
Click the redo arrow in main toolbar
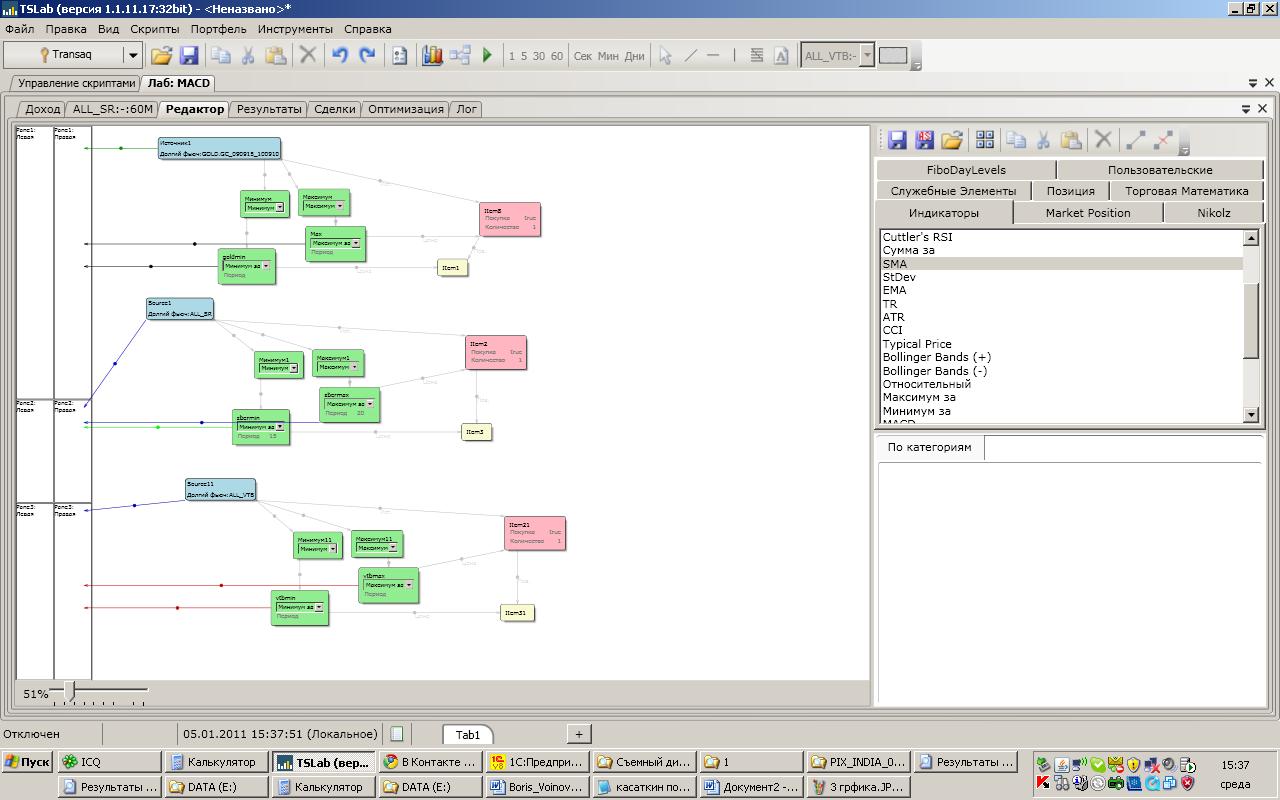click(x=367, y=56)
